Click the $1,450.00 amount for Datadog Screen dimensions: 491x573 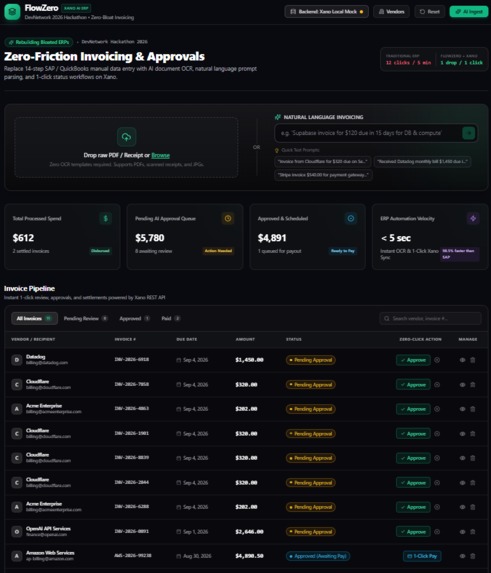(x=249, y=360)
